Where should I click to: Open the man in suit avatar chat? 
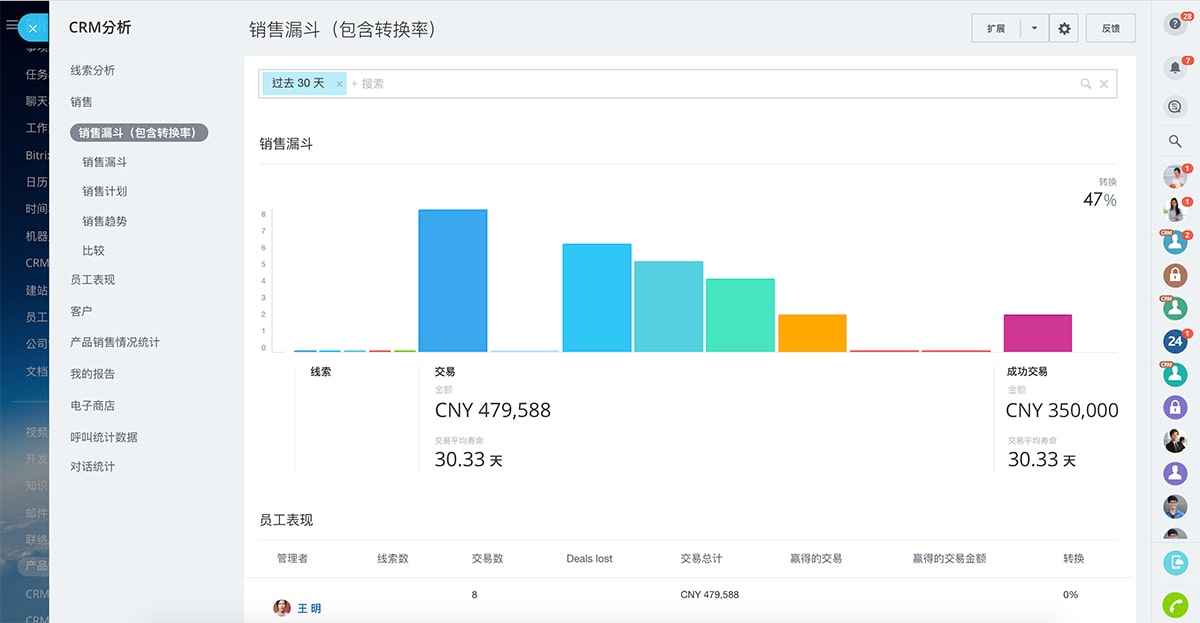(1175, 440)
